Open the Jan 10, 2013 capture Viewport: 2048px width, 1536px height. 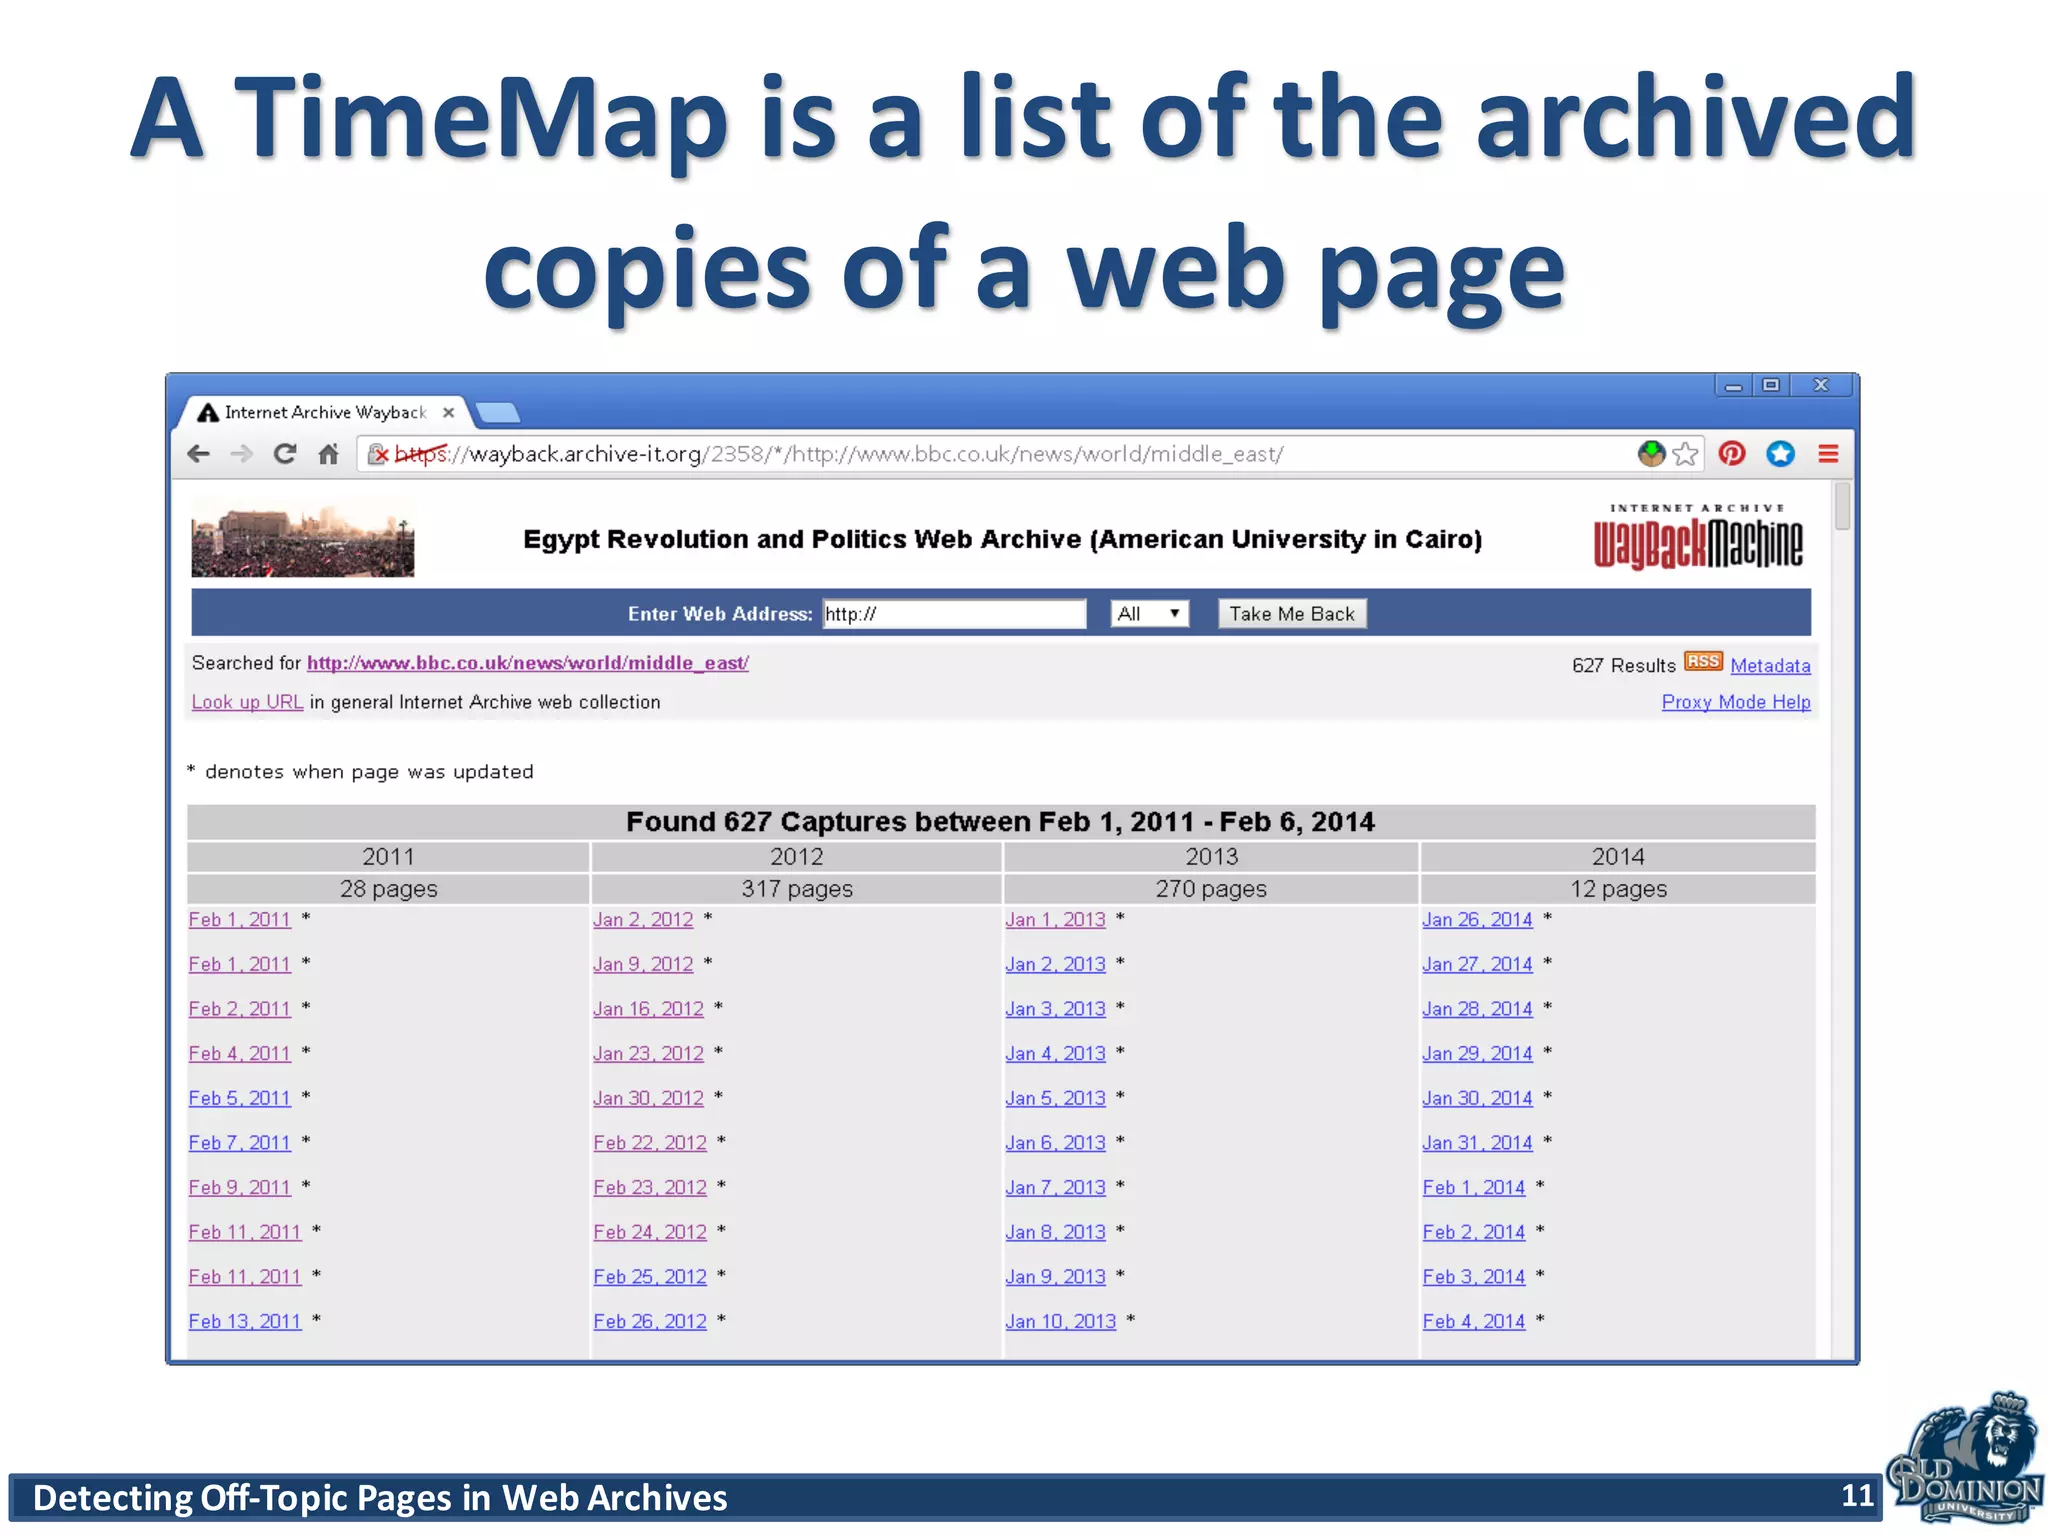click(1061, 1321)
